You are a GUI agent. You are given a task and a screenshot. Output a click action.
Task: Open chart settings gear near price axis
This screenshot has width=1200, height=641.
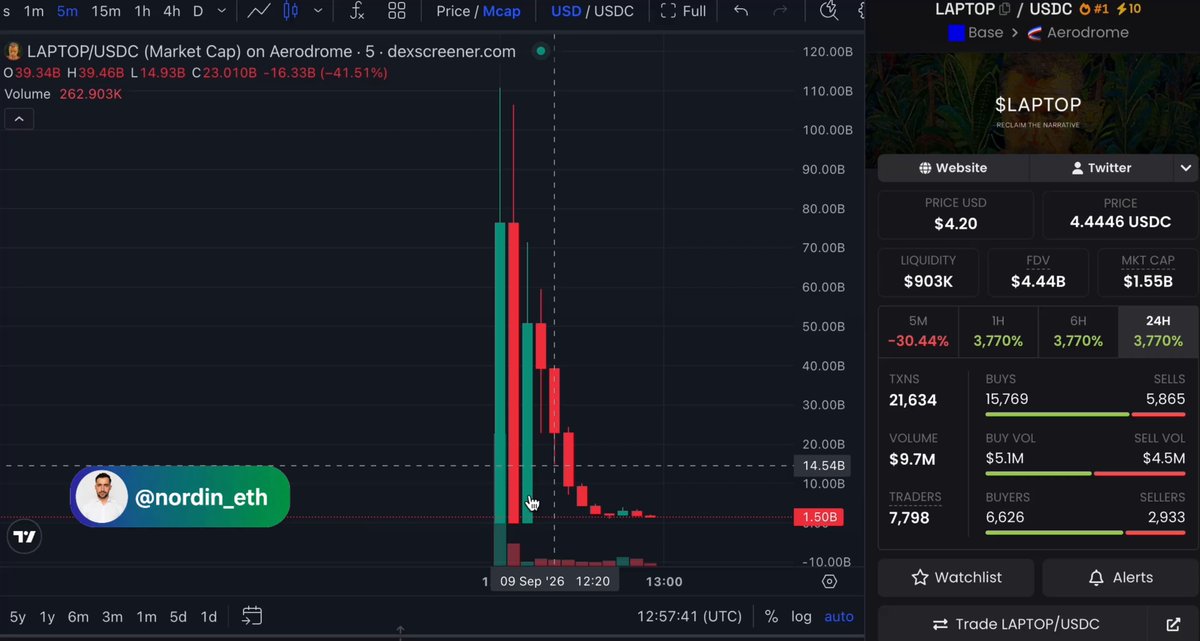click(x=829, y=581)
